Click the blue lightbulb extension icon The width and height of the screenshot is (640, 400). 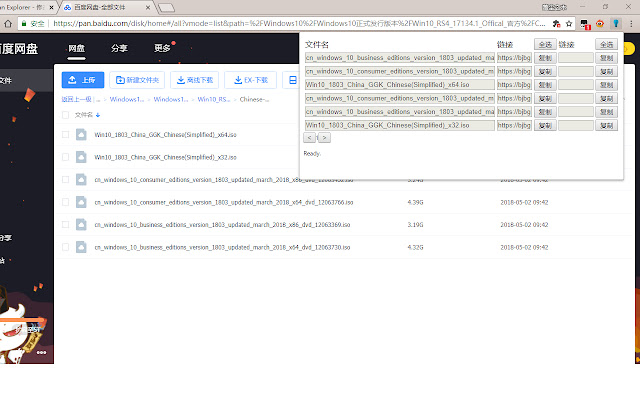point(616,24)
